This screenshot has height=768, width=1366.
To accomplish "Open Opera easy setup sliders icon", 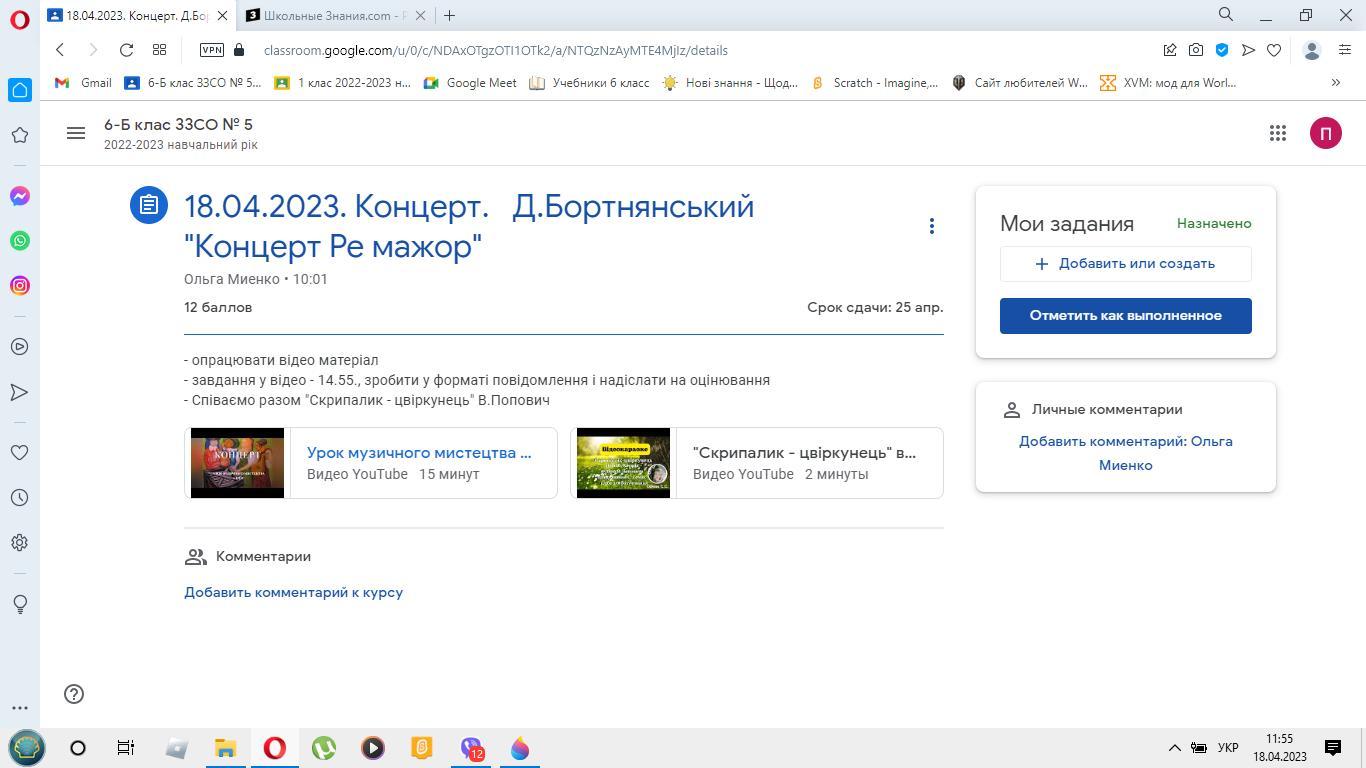I will [1345, 50].
